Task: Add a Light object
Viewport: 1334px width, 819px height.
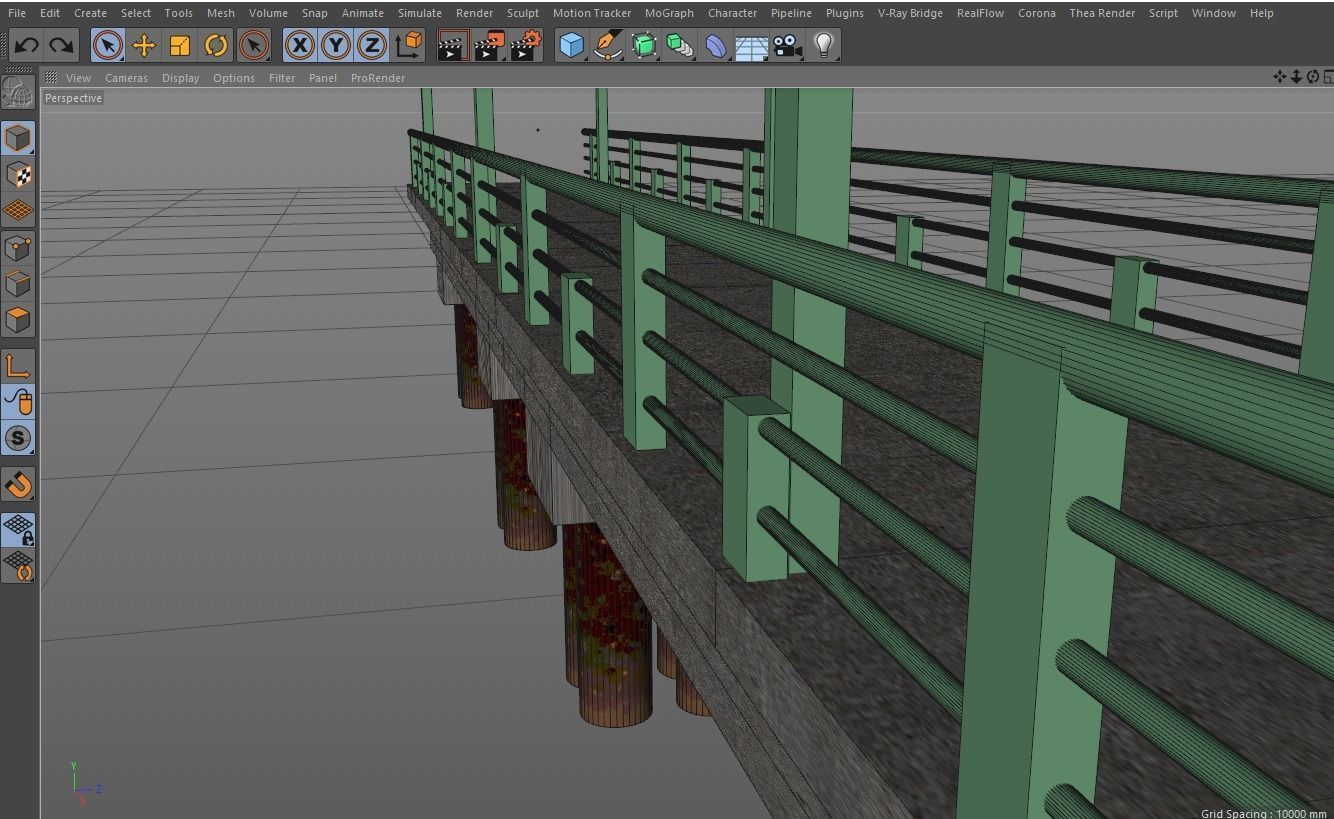Action: [823, 45]
